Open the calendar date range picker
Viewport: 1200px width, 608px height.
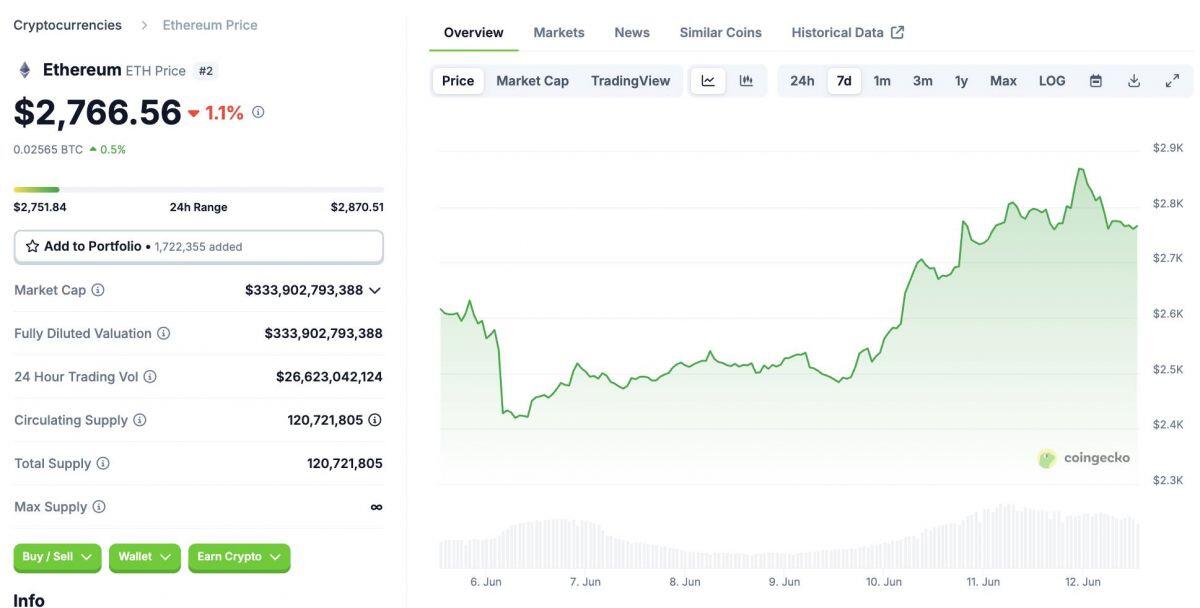click(1096, 81)
